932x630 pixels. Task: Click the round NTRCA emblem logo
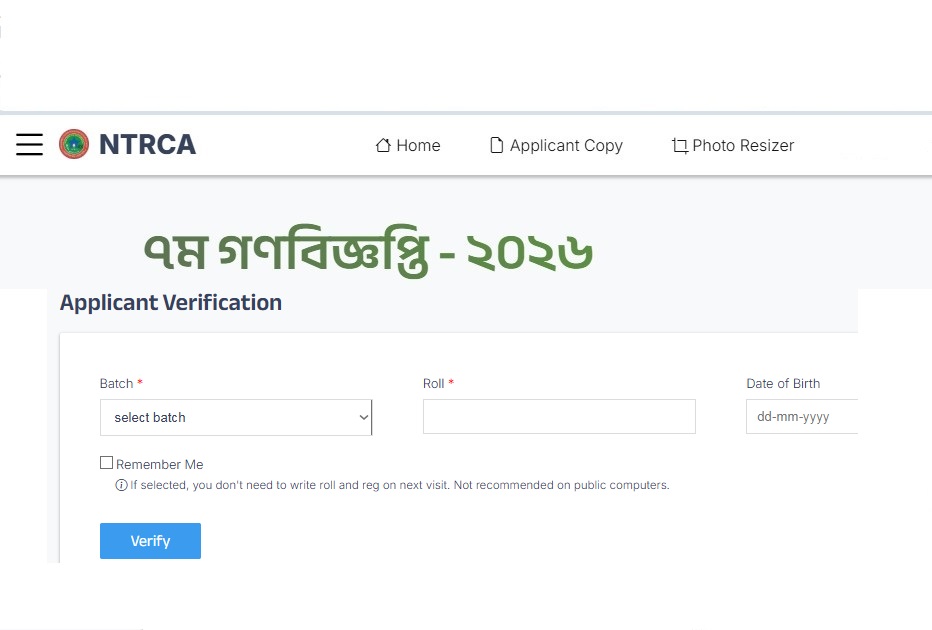point(74,145)
